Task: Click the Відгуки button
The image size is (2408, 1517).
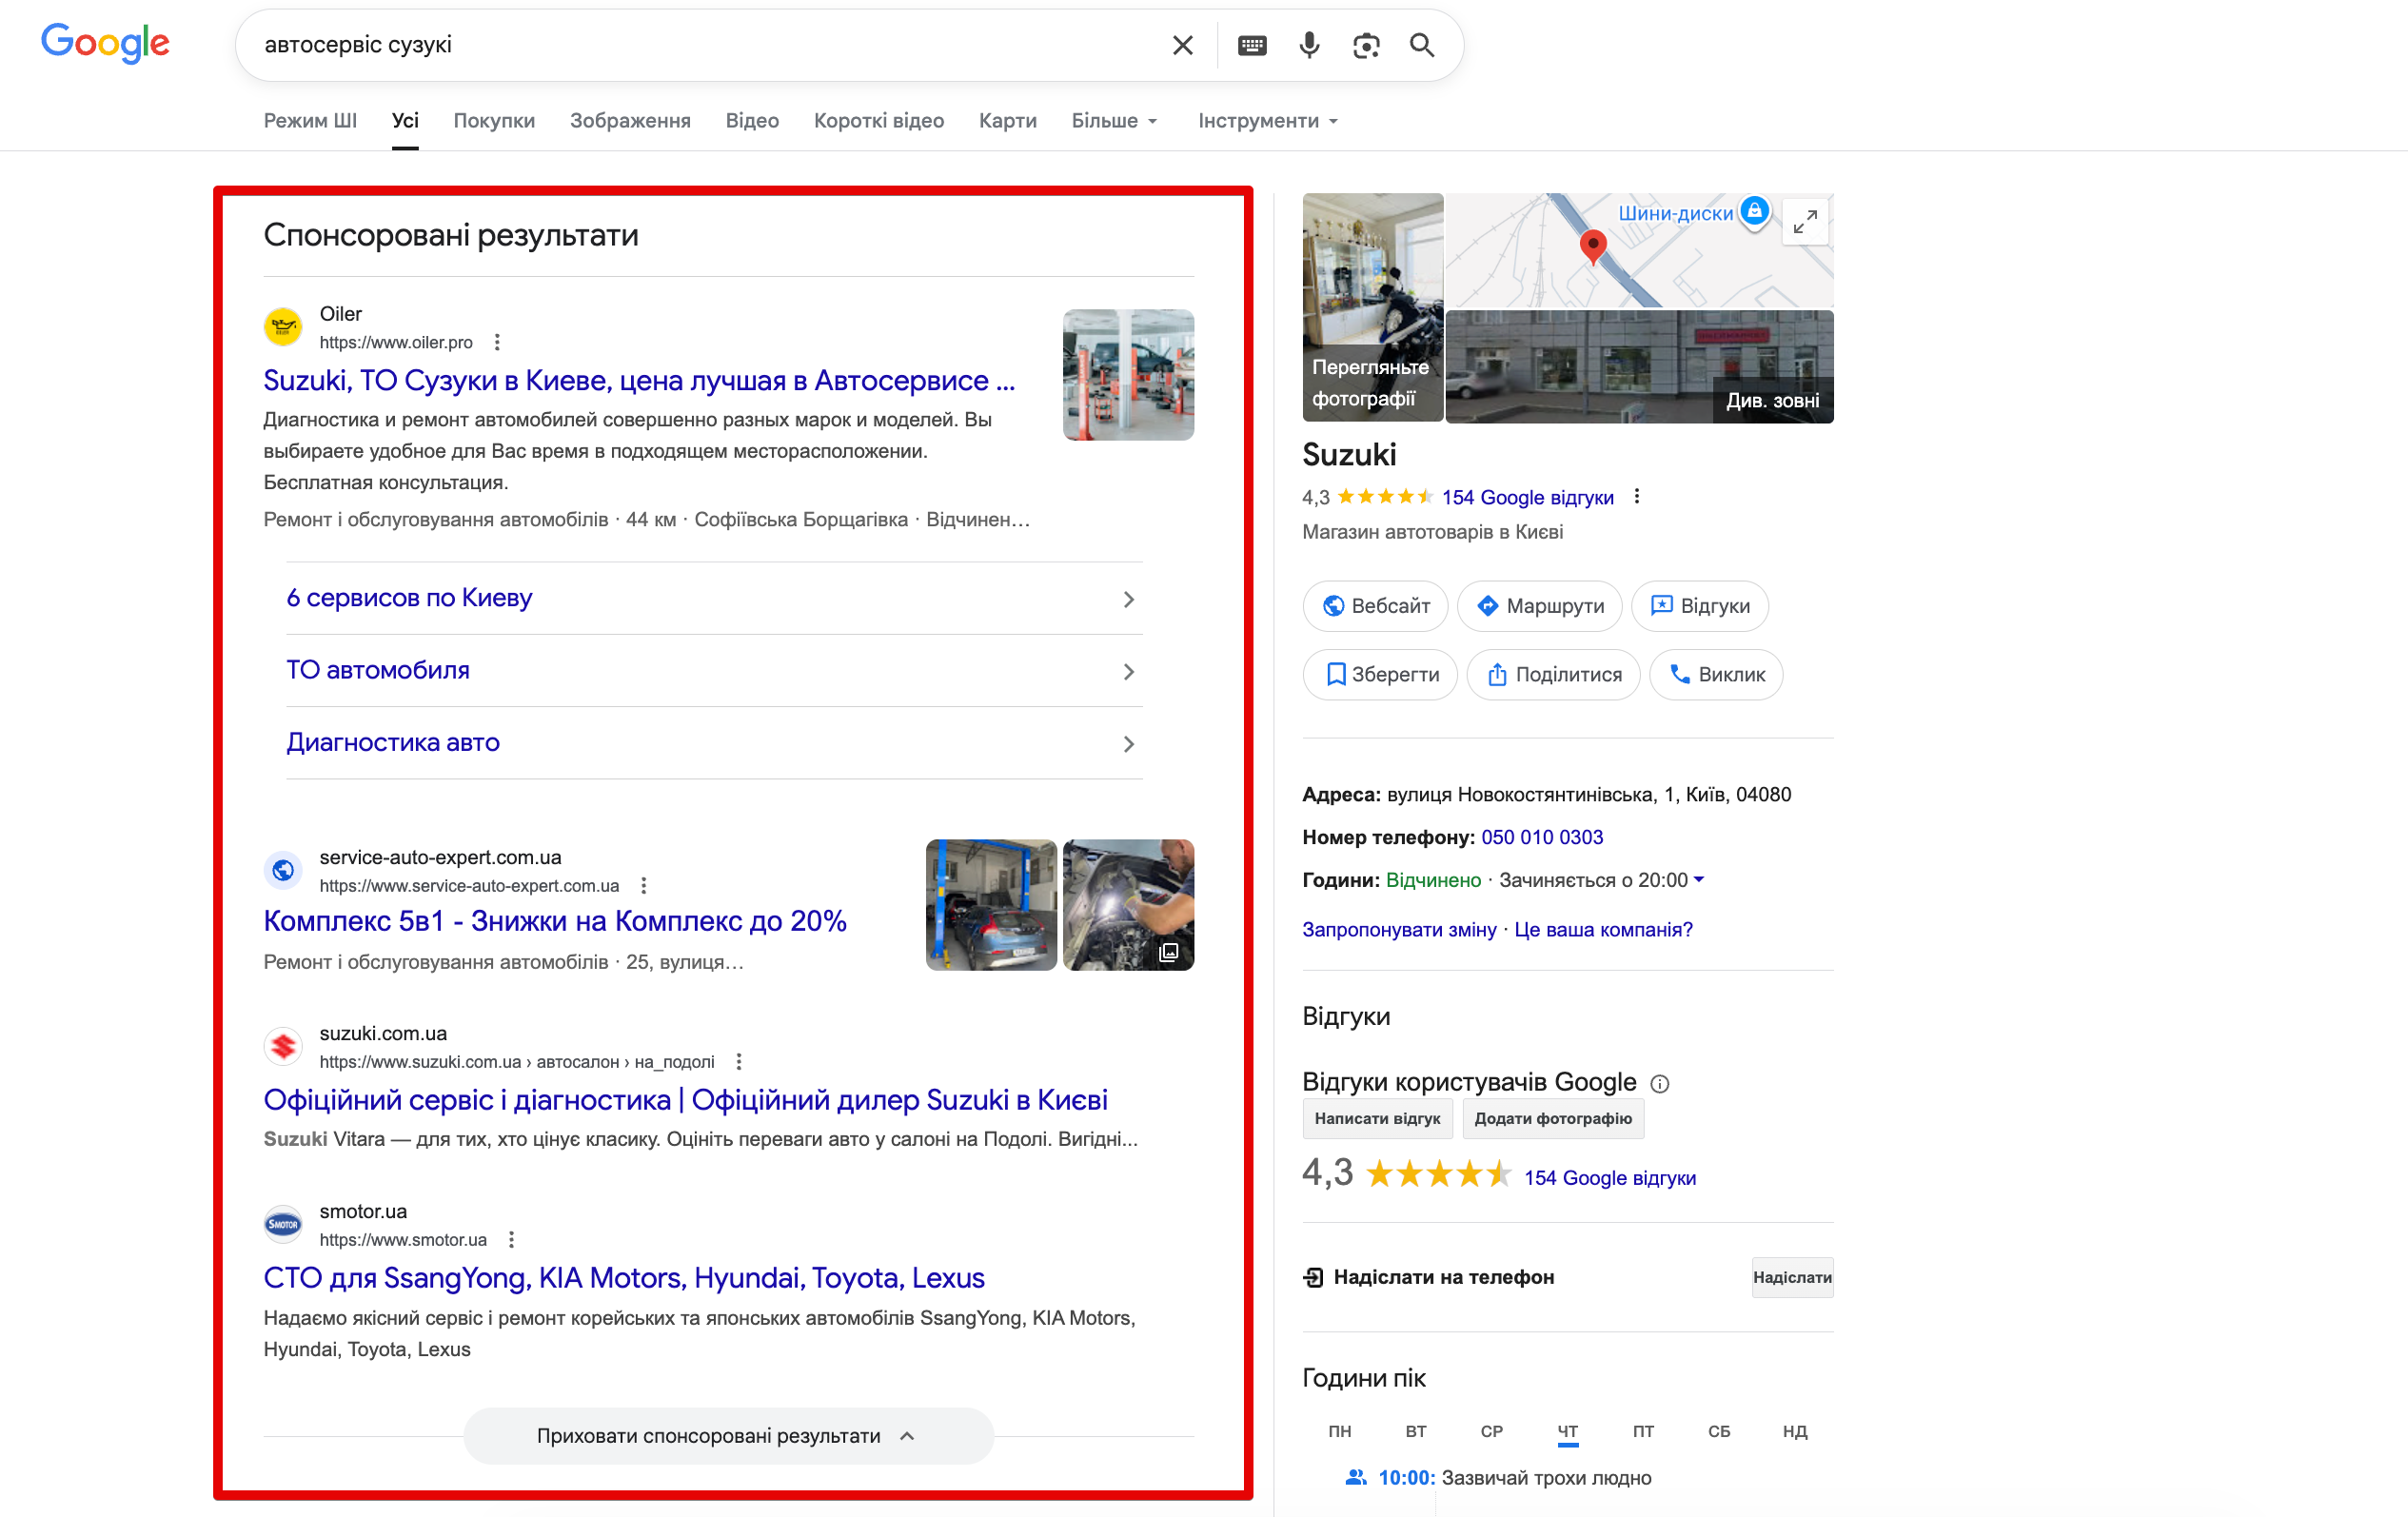Action: 1699,606
